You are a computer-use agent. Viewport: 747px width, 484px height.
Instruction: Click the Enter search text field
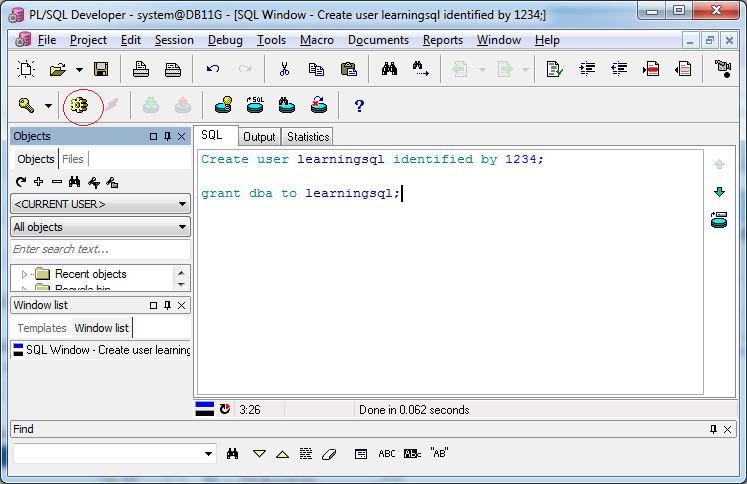coord(100,249)
